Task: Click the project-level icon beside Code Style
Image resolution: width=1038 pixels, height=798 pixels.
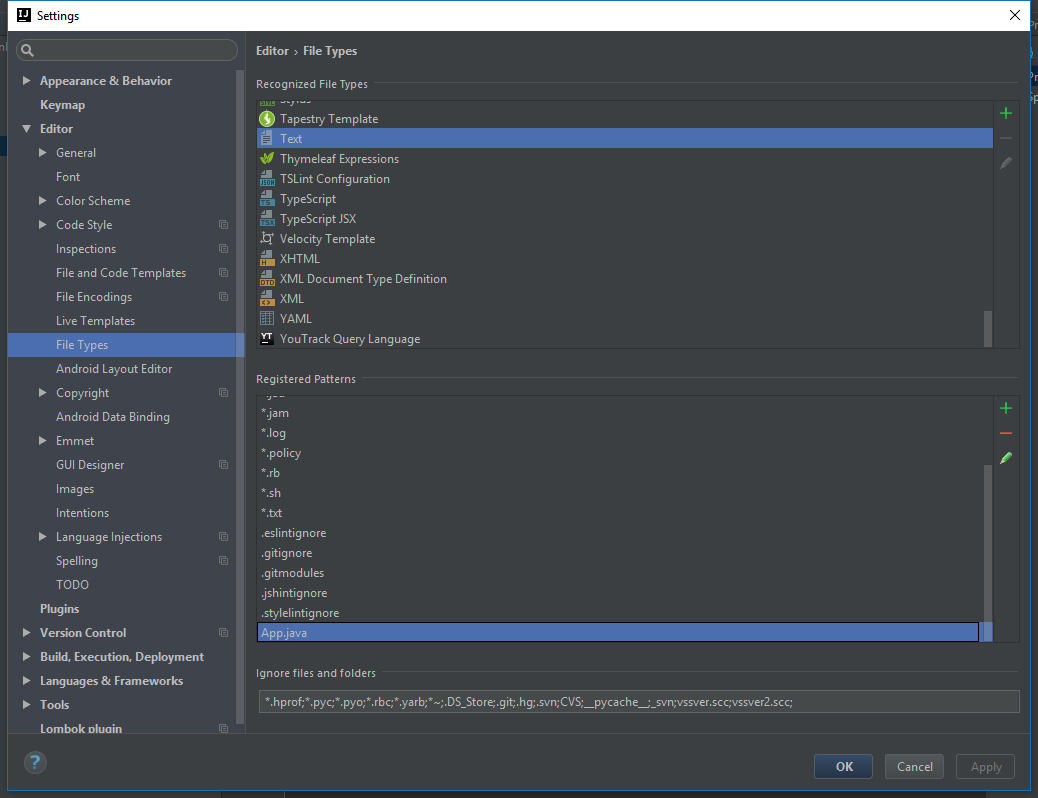Action: pos(224,224)
